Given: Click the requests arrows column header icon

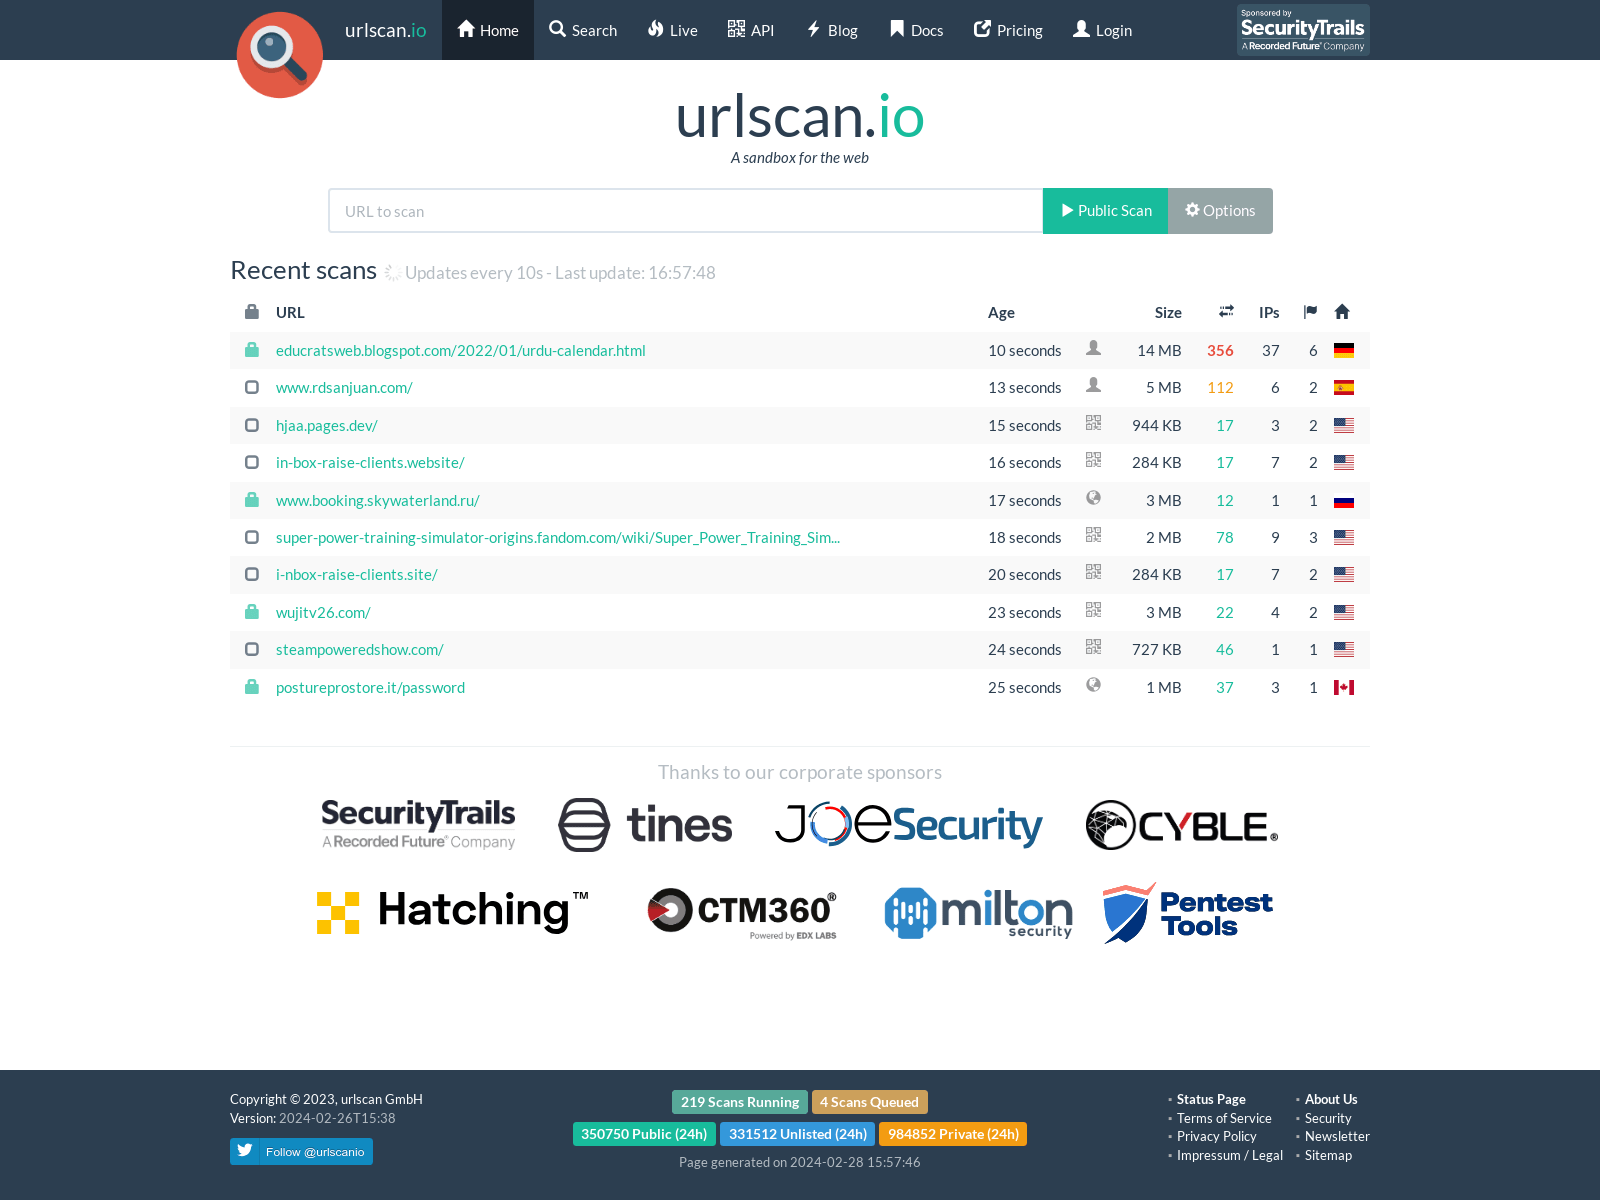Looking at the screenshot, I should (1226, 312).
